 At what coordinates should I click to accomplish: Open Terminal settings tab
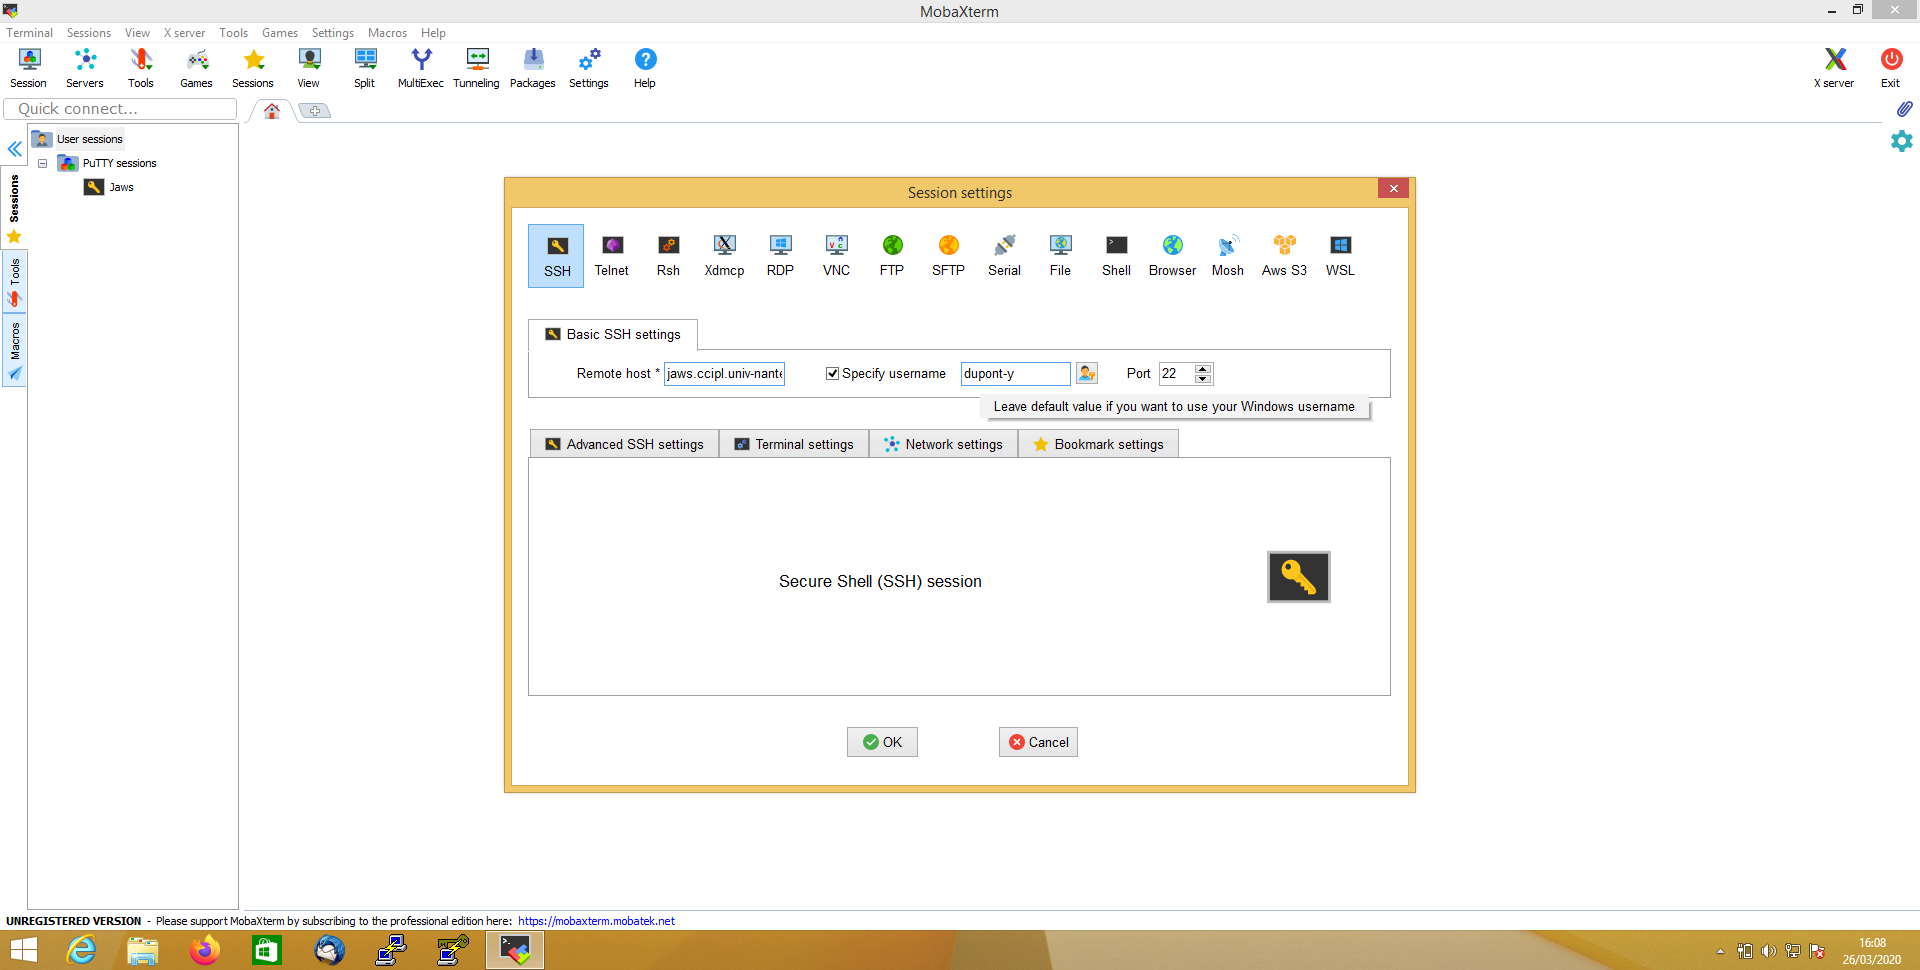pyautogui.click(x=794, y=444)
